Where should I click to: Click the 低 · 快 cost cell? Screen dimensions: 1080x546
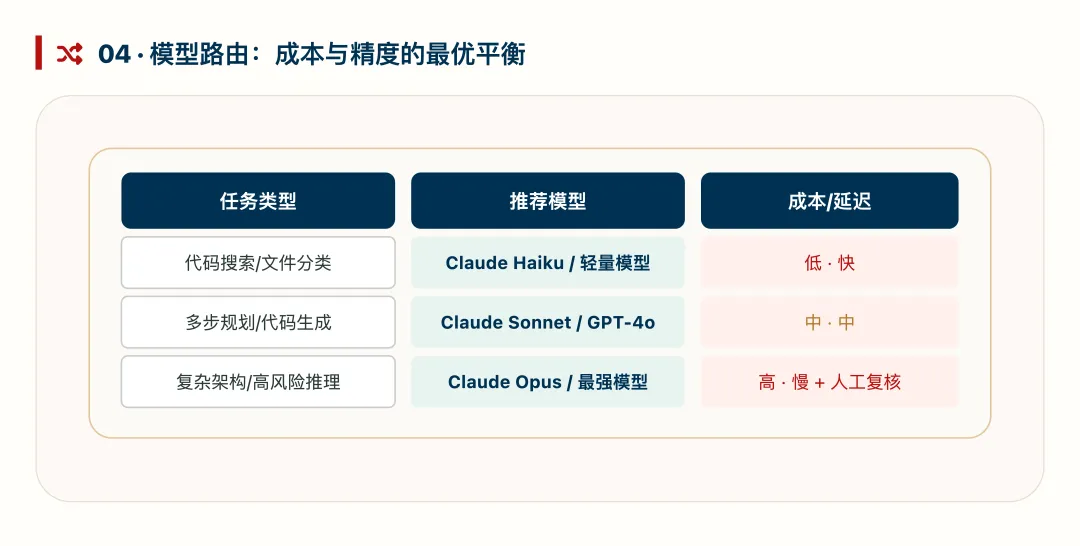(x=829, y=262)
